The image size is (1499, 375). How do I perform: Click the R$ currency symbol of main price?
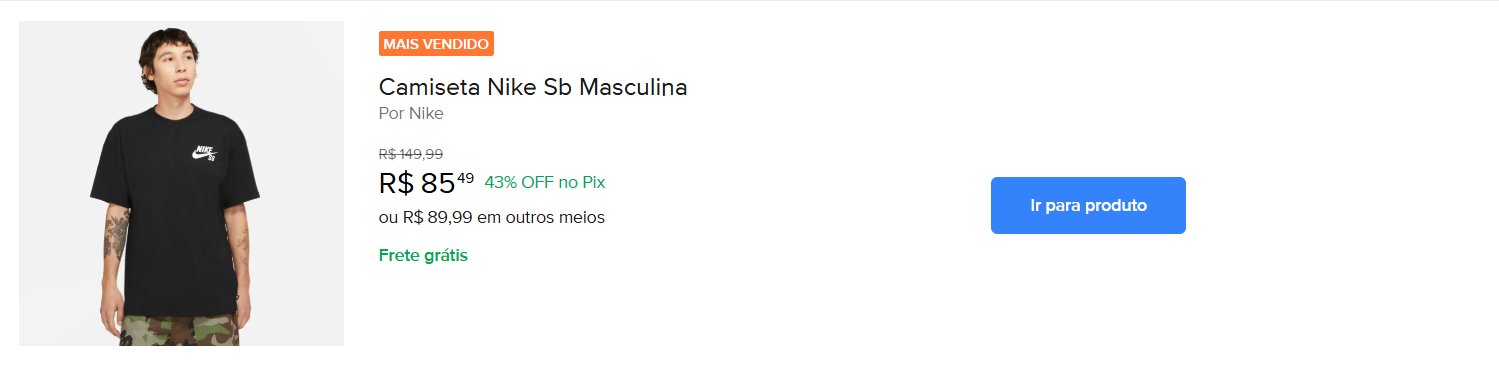pyautogui.click(x=396, y=184)
